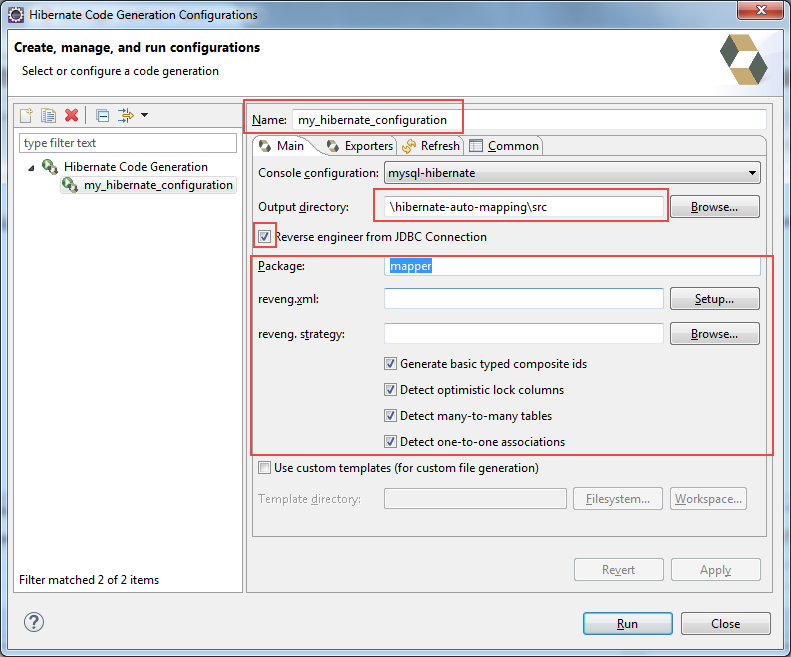The height and width of the screenshot is (657, 791).
Task: Switch to the Exporters tab
Action: pyautogui.click(x=360, y=146)
